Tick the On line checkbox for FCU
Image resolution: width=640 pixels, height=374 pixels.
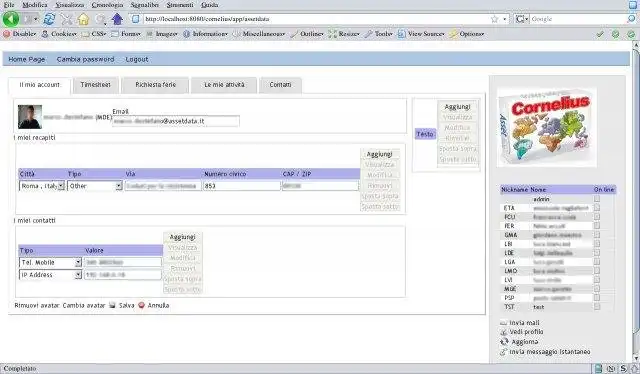tap(597, 217)
